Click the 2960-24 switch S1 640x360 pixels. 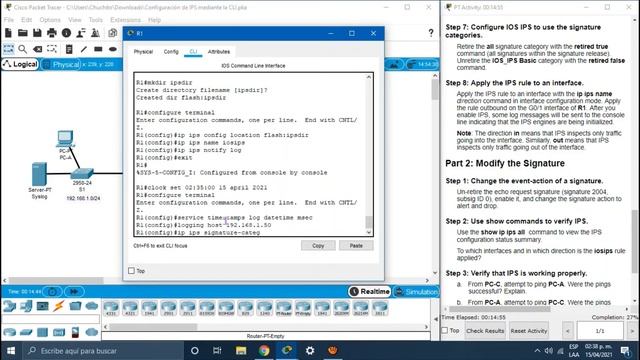tap(82, 174)
